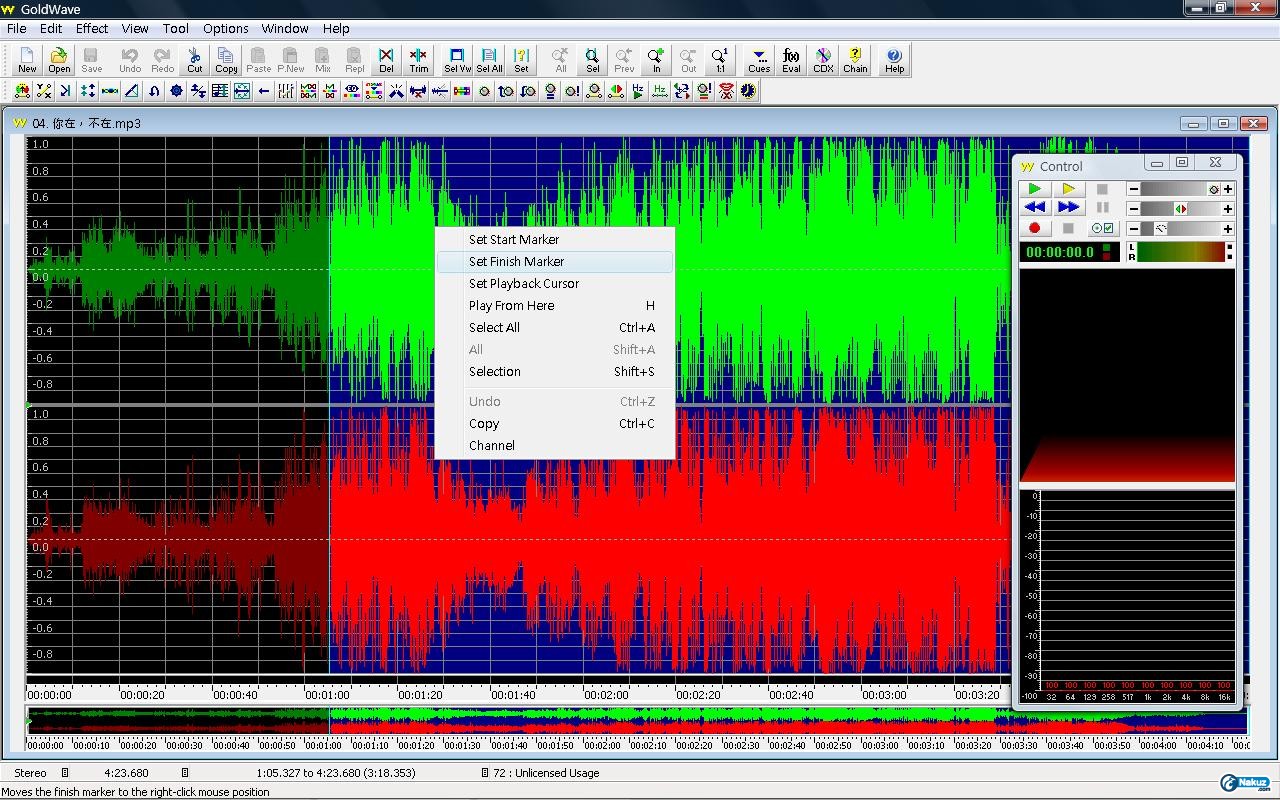This screenshot has width=1280, height=800.
Task: Open the Cues points tool
Action: [x=759, y=60]
